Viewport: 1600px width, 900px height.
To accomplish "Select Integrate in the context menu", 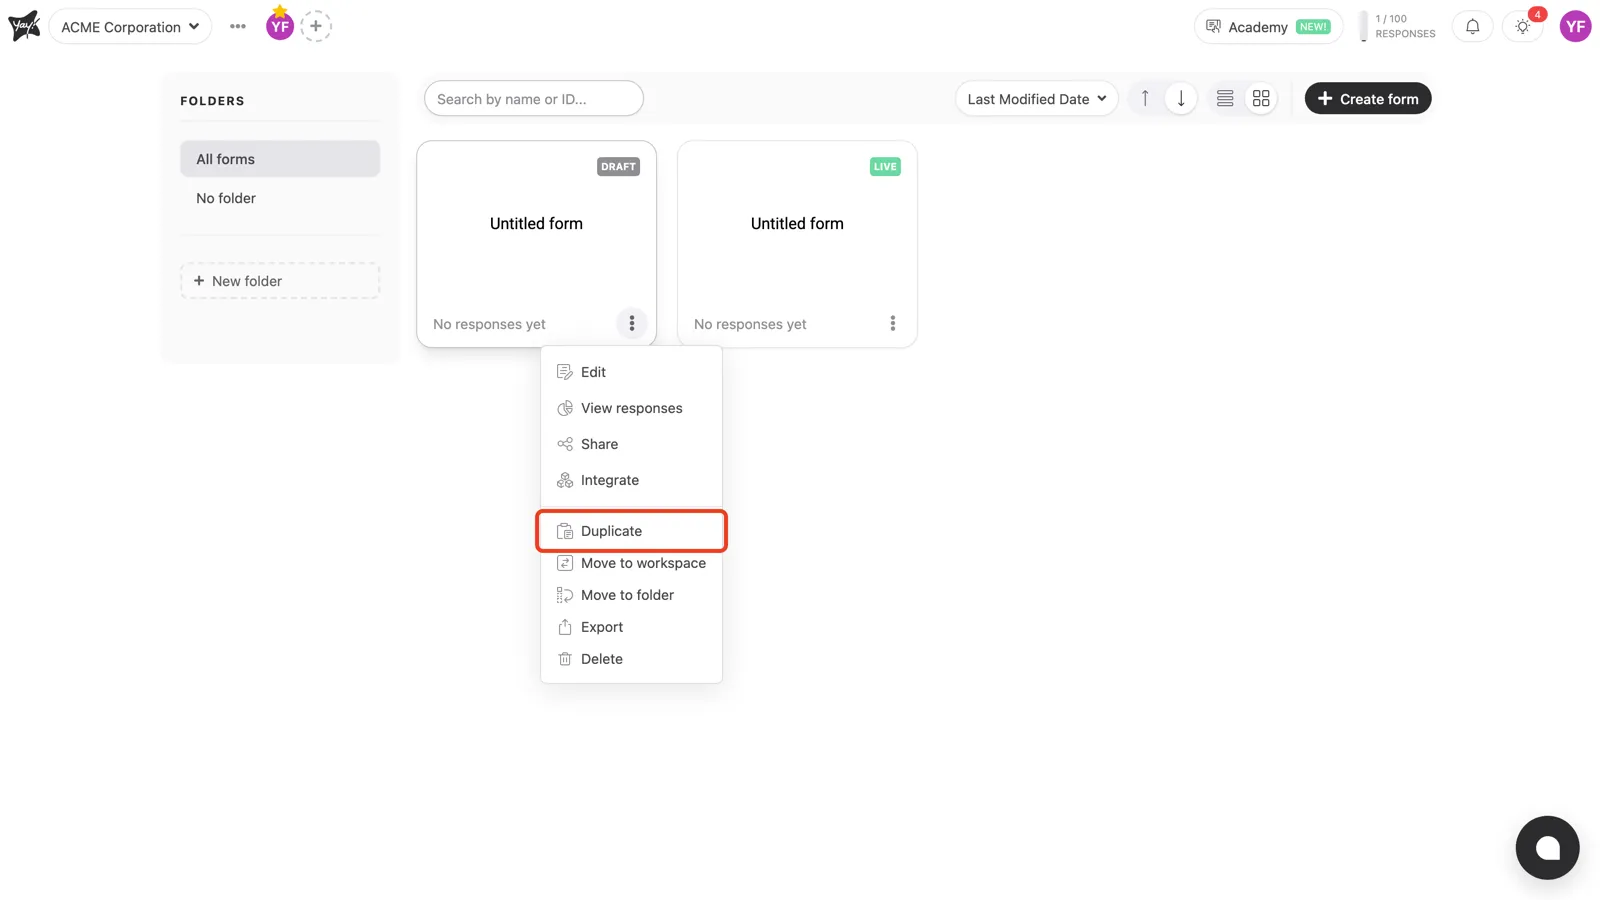I will click(x=631, y=480).
